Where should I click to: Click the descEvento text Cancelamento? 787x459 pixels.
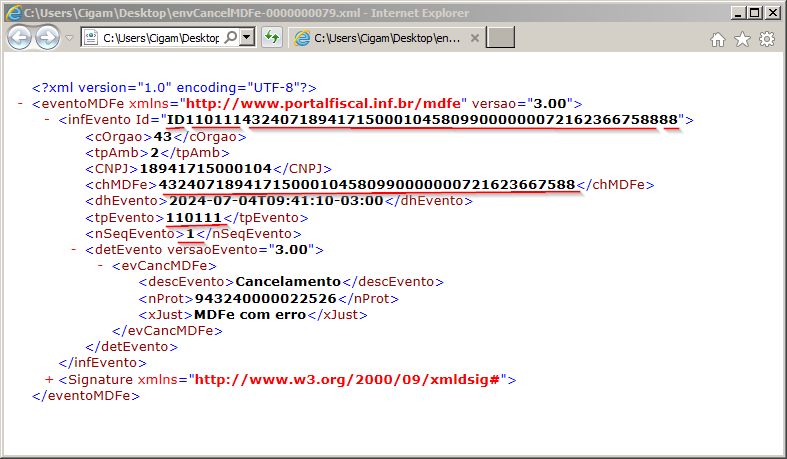click(x=288, y=281)
